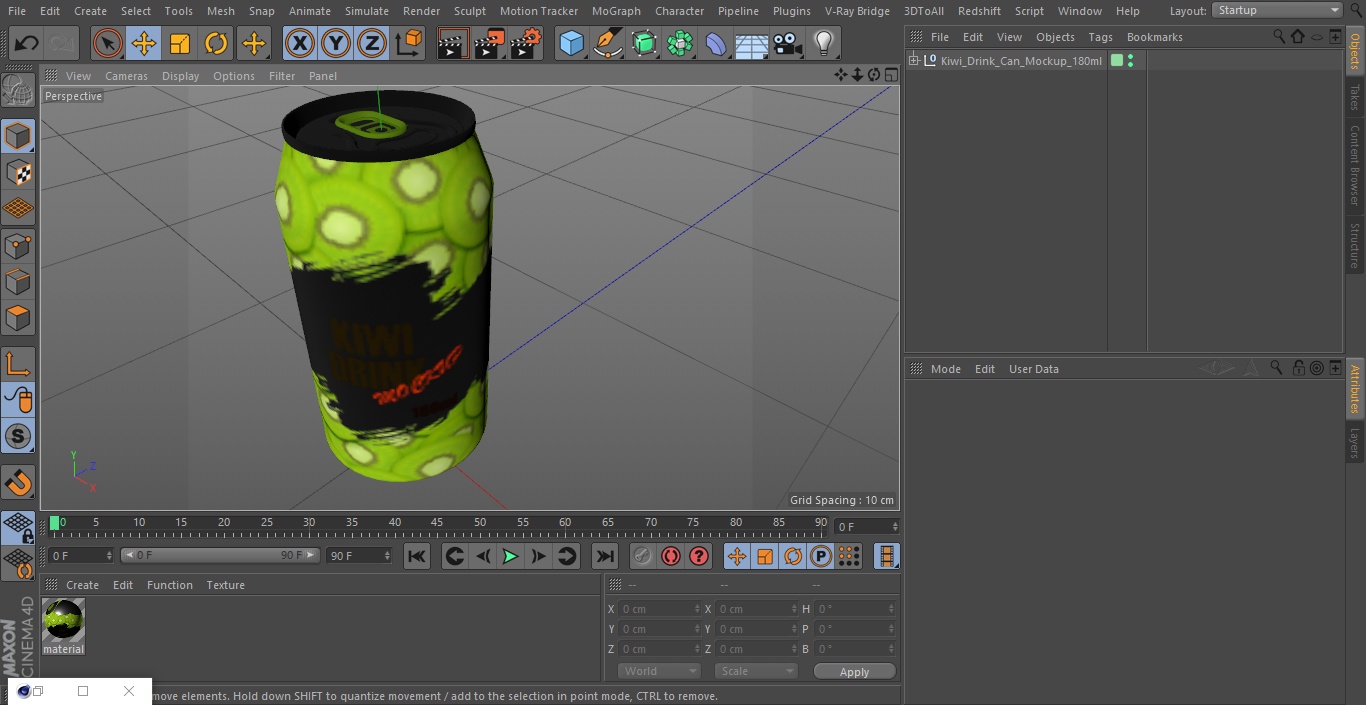Screen dimensions: 1366x705
Task: Render to Picture Viewer
Action: [x=489, y=44]
